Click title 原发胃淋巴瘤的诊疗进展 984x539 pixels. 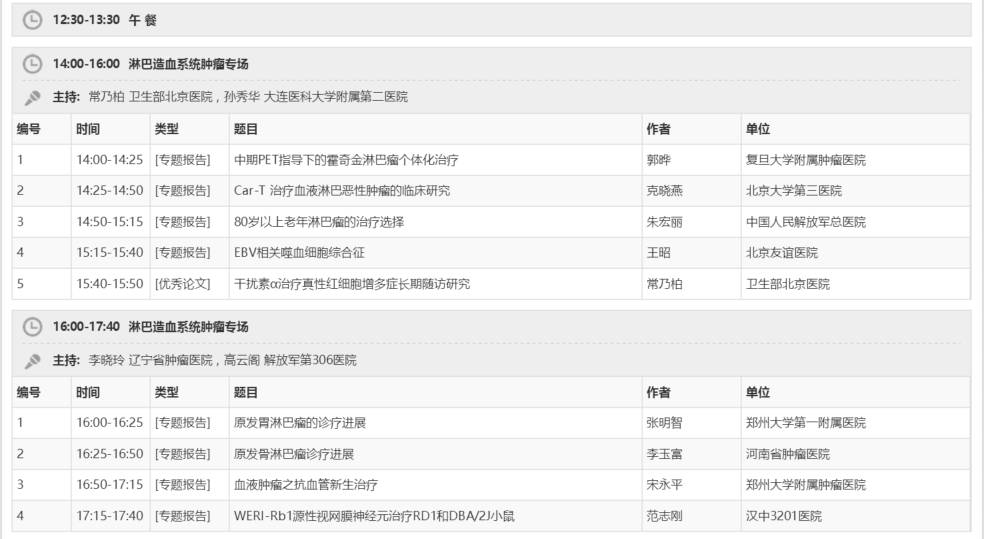point(300,423)
